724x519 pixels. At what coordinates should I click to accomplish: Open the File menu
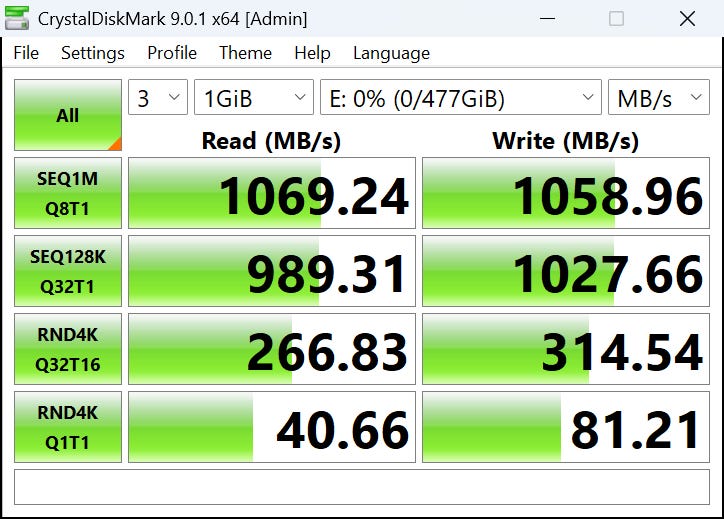pos(26,53)
